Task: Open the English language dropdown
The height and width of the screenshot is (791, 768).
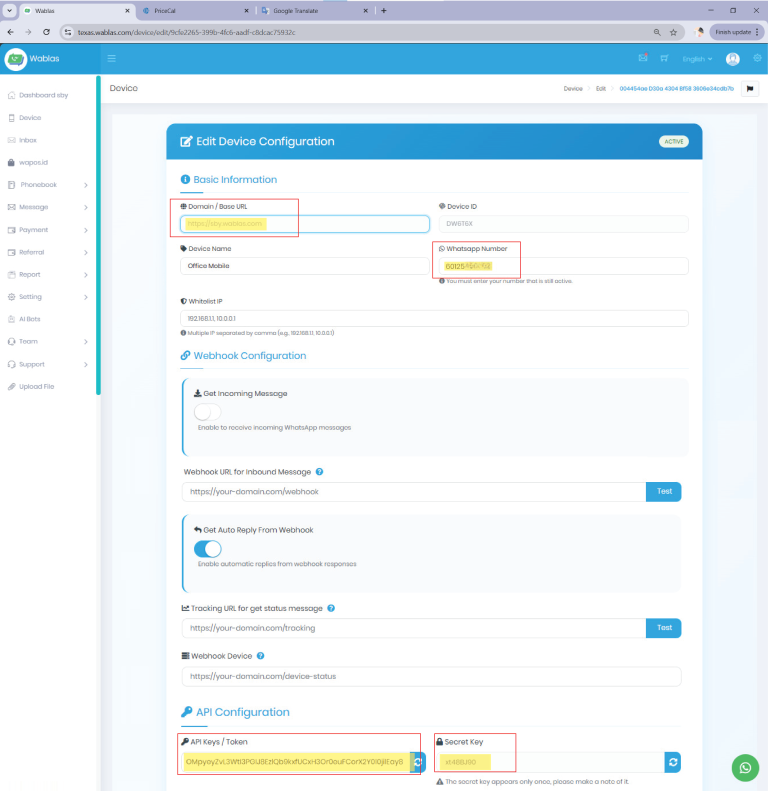Action: (x=697, y=59)
